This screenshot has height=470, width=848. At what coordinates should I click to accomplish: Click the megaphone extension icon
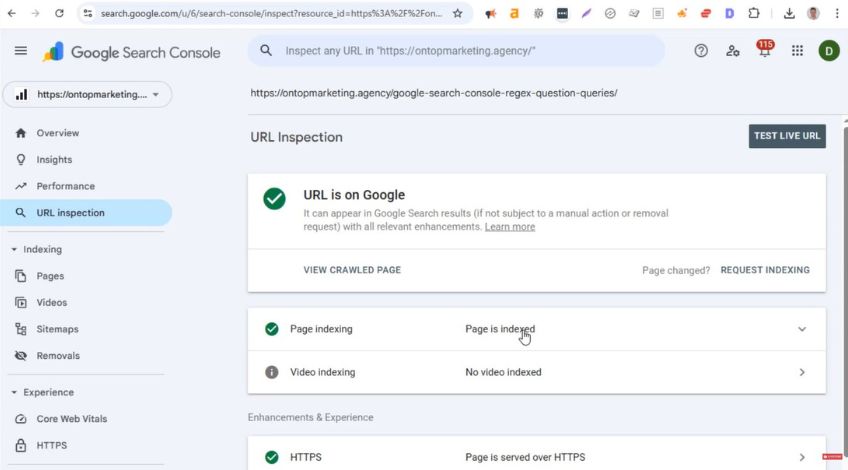tap(491, 14)
